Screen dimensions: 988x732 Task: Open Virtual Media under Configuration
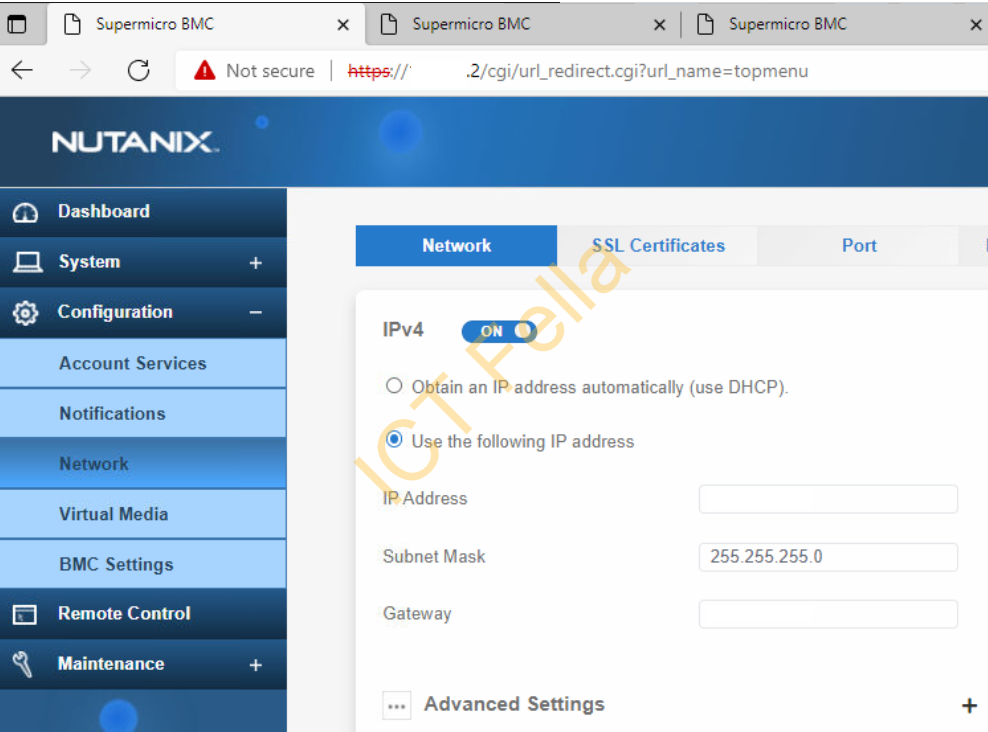point(143,514)
